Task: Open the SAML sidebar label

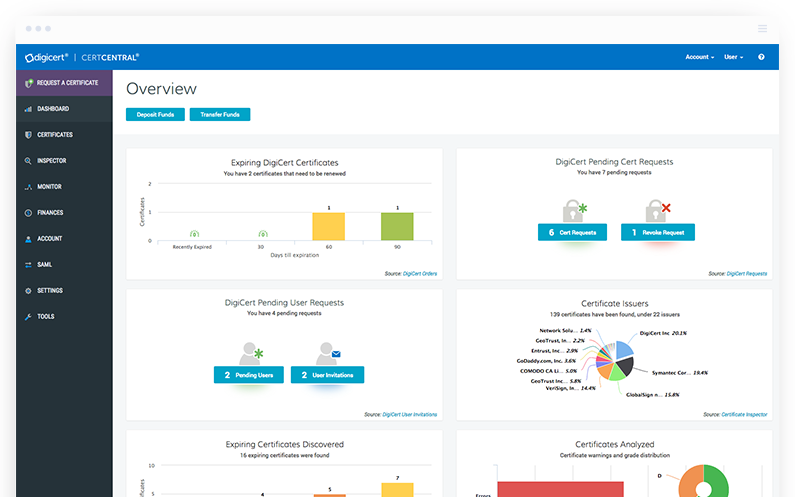Action: 45,265
